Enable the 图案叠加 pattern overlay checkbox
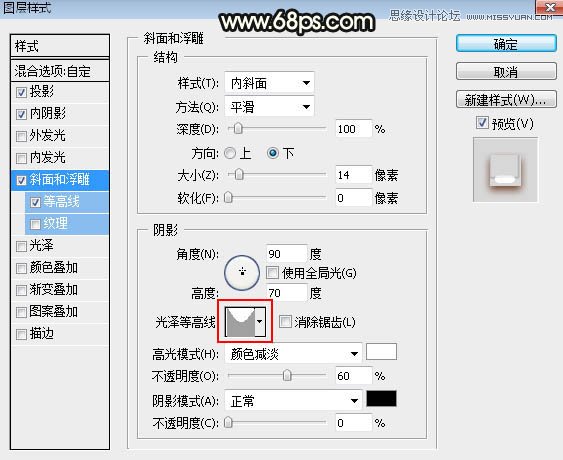 (21, 312)
